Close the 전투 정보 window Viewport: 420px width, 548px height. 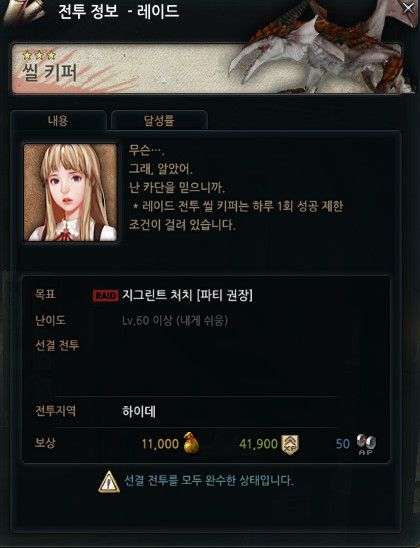point(408,8)
